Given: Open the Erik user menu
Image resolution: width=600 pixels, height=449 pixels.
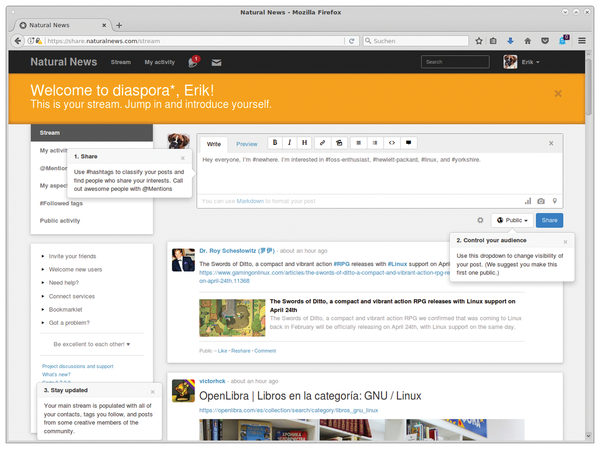Looking at the screenshot, I should (522, 62).
